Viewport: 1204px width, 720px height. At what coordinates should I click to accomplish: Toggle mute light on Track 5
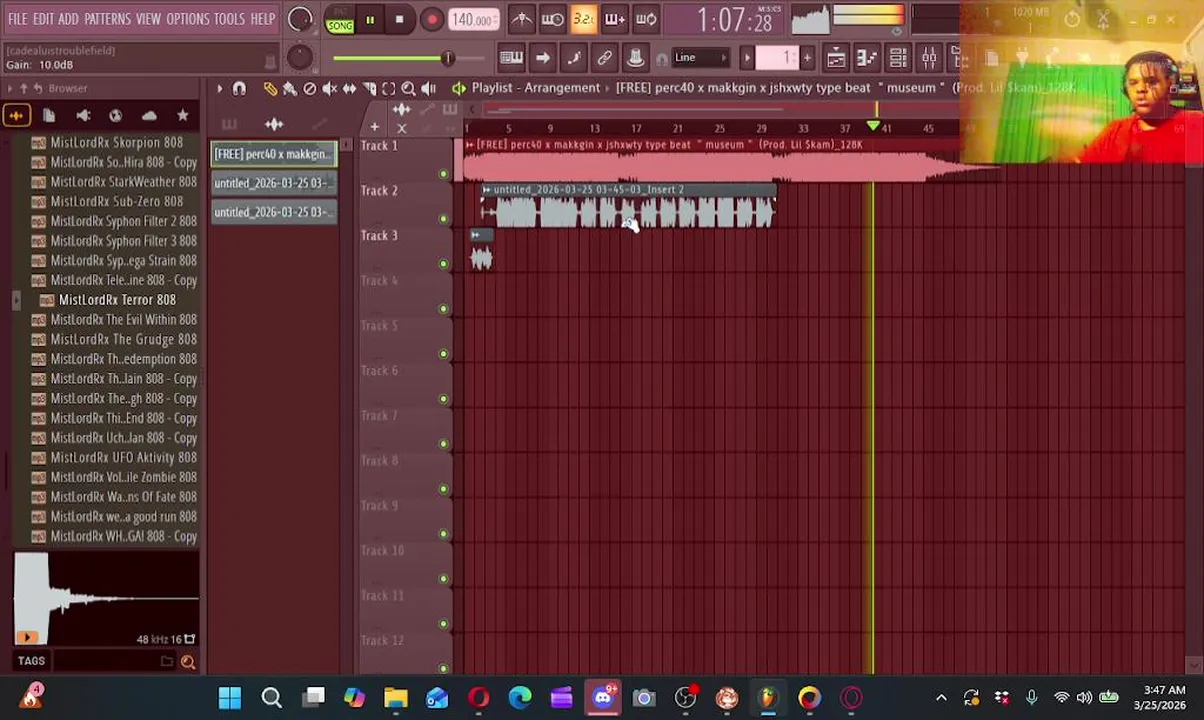coord(444,354)
